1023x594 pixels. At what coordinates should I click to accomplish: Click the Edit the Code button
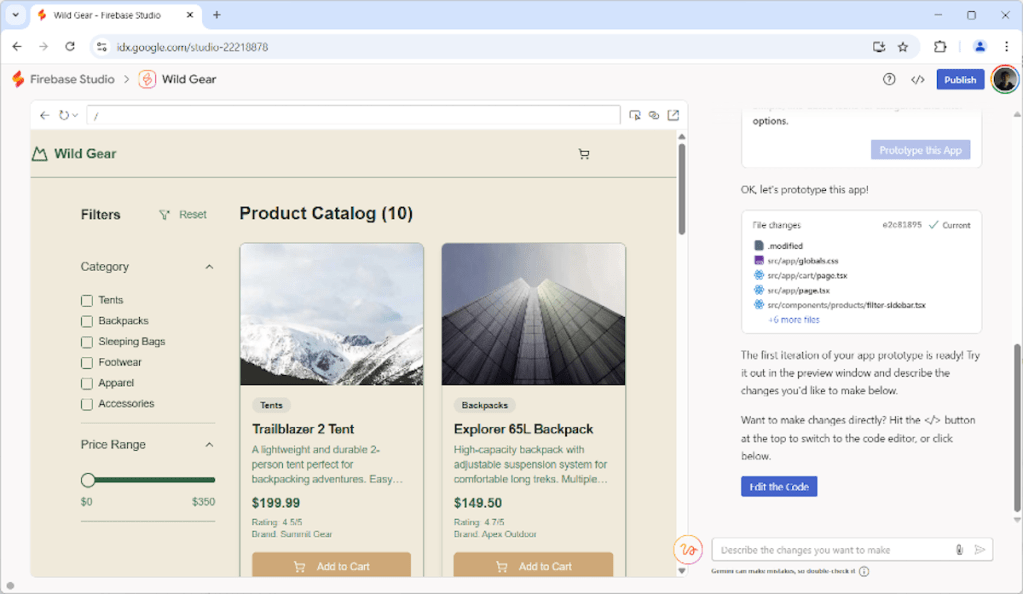tap(779, 486)
